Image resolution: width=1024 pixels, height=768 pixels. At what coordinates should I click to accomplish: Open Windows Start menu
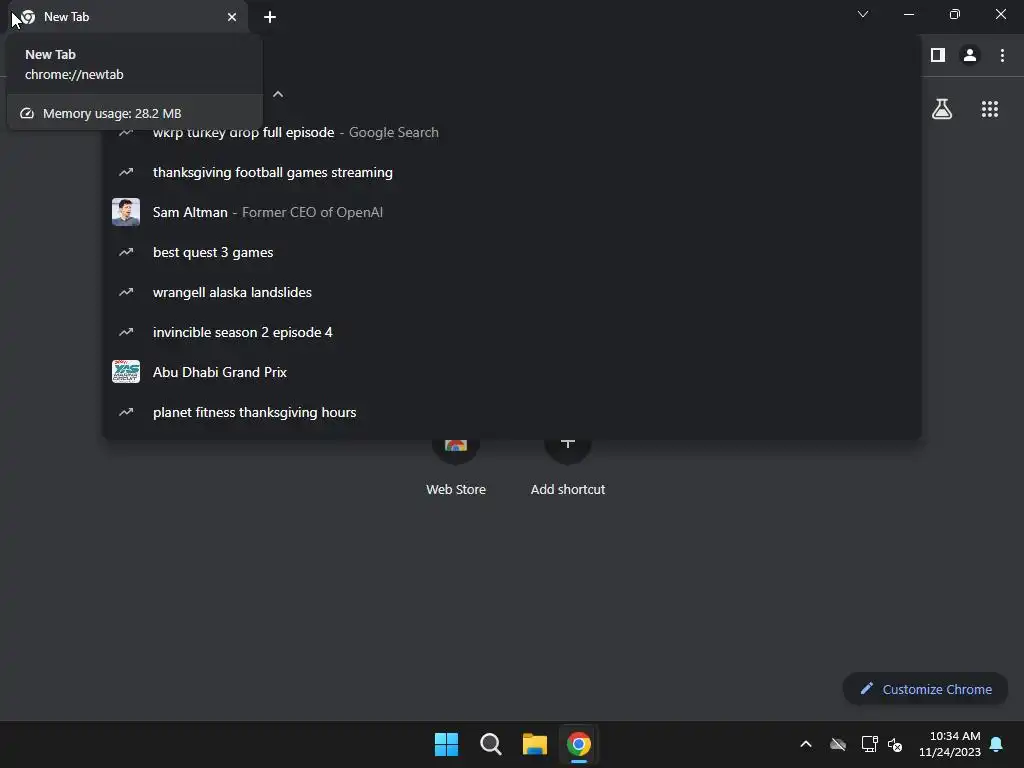pos(447,744)
